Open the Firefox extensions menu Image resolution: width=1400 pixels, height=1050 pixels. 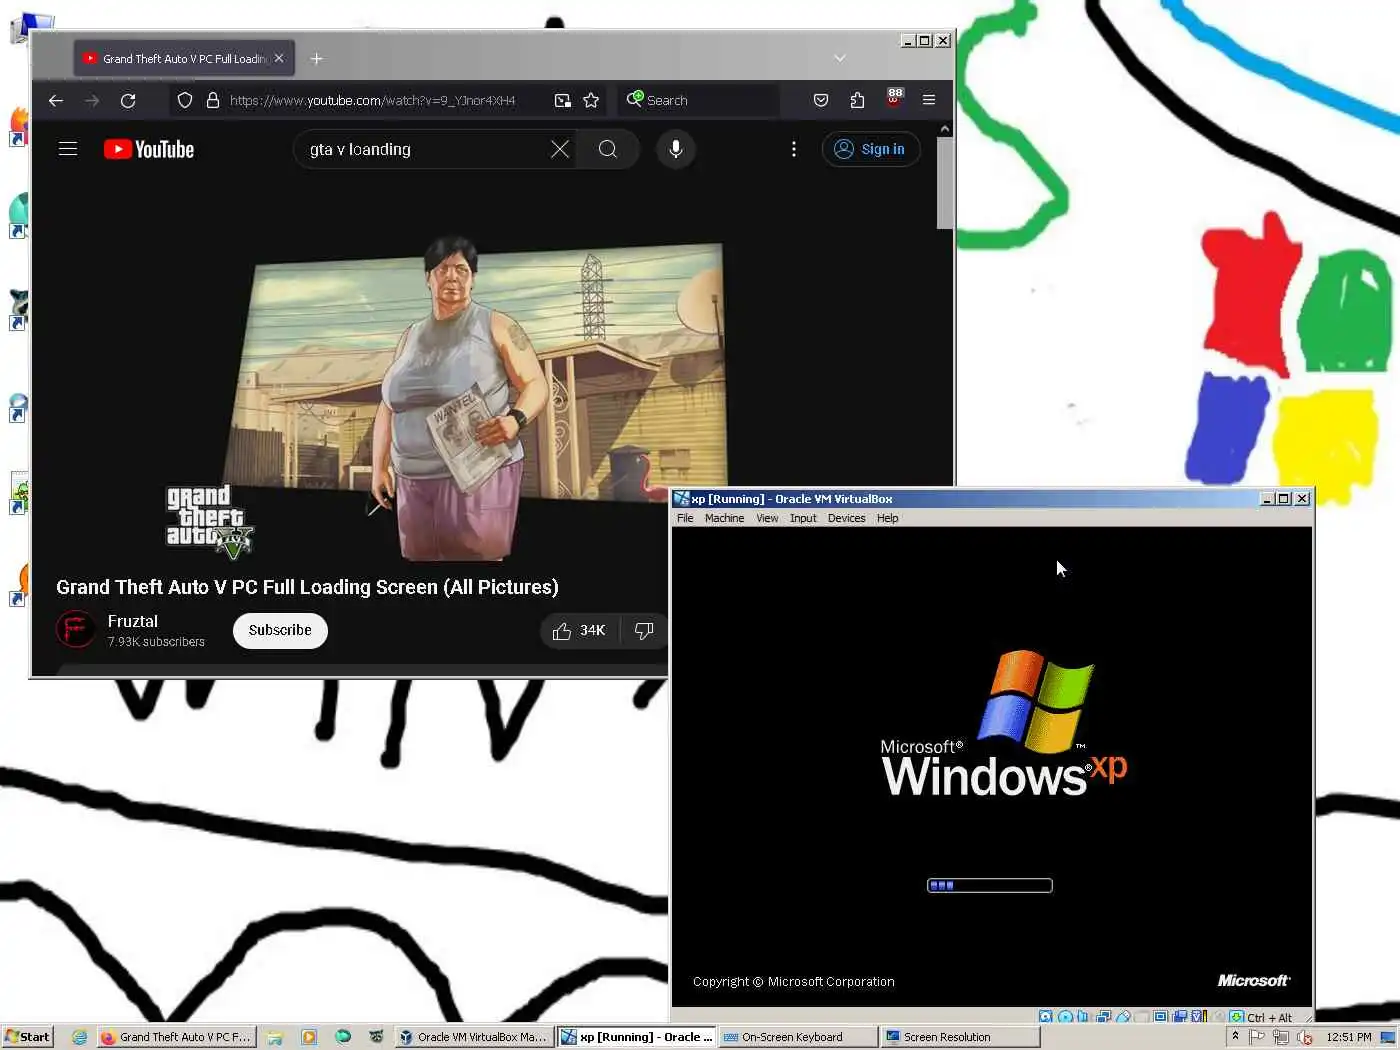click(857, 100)
